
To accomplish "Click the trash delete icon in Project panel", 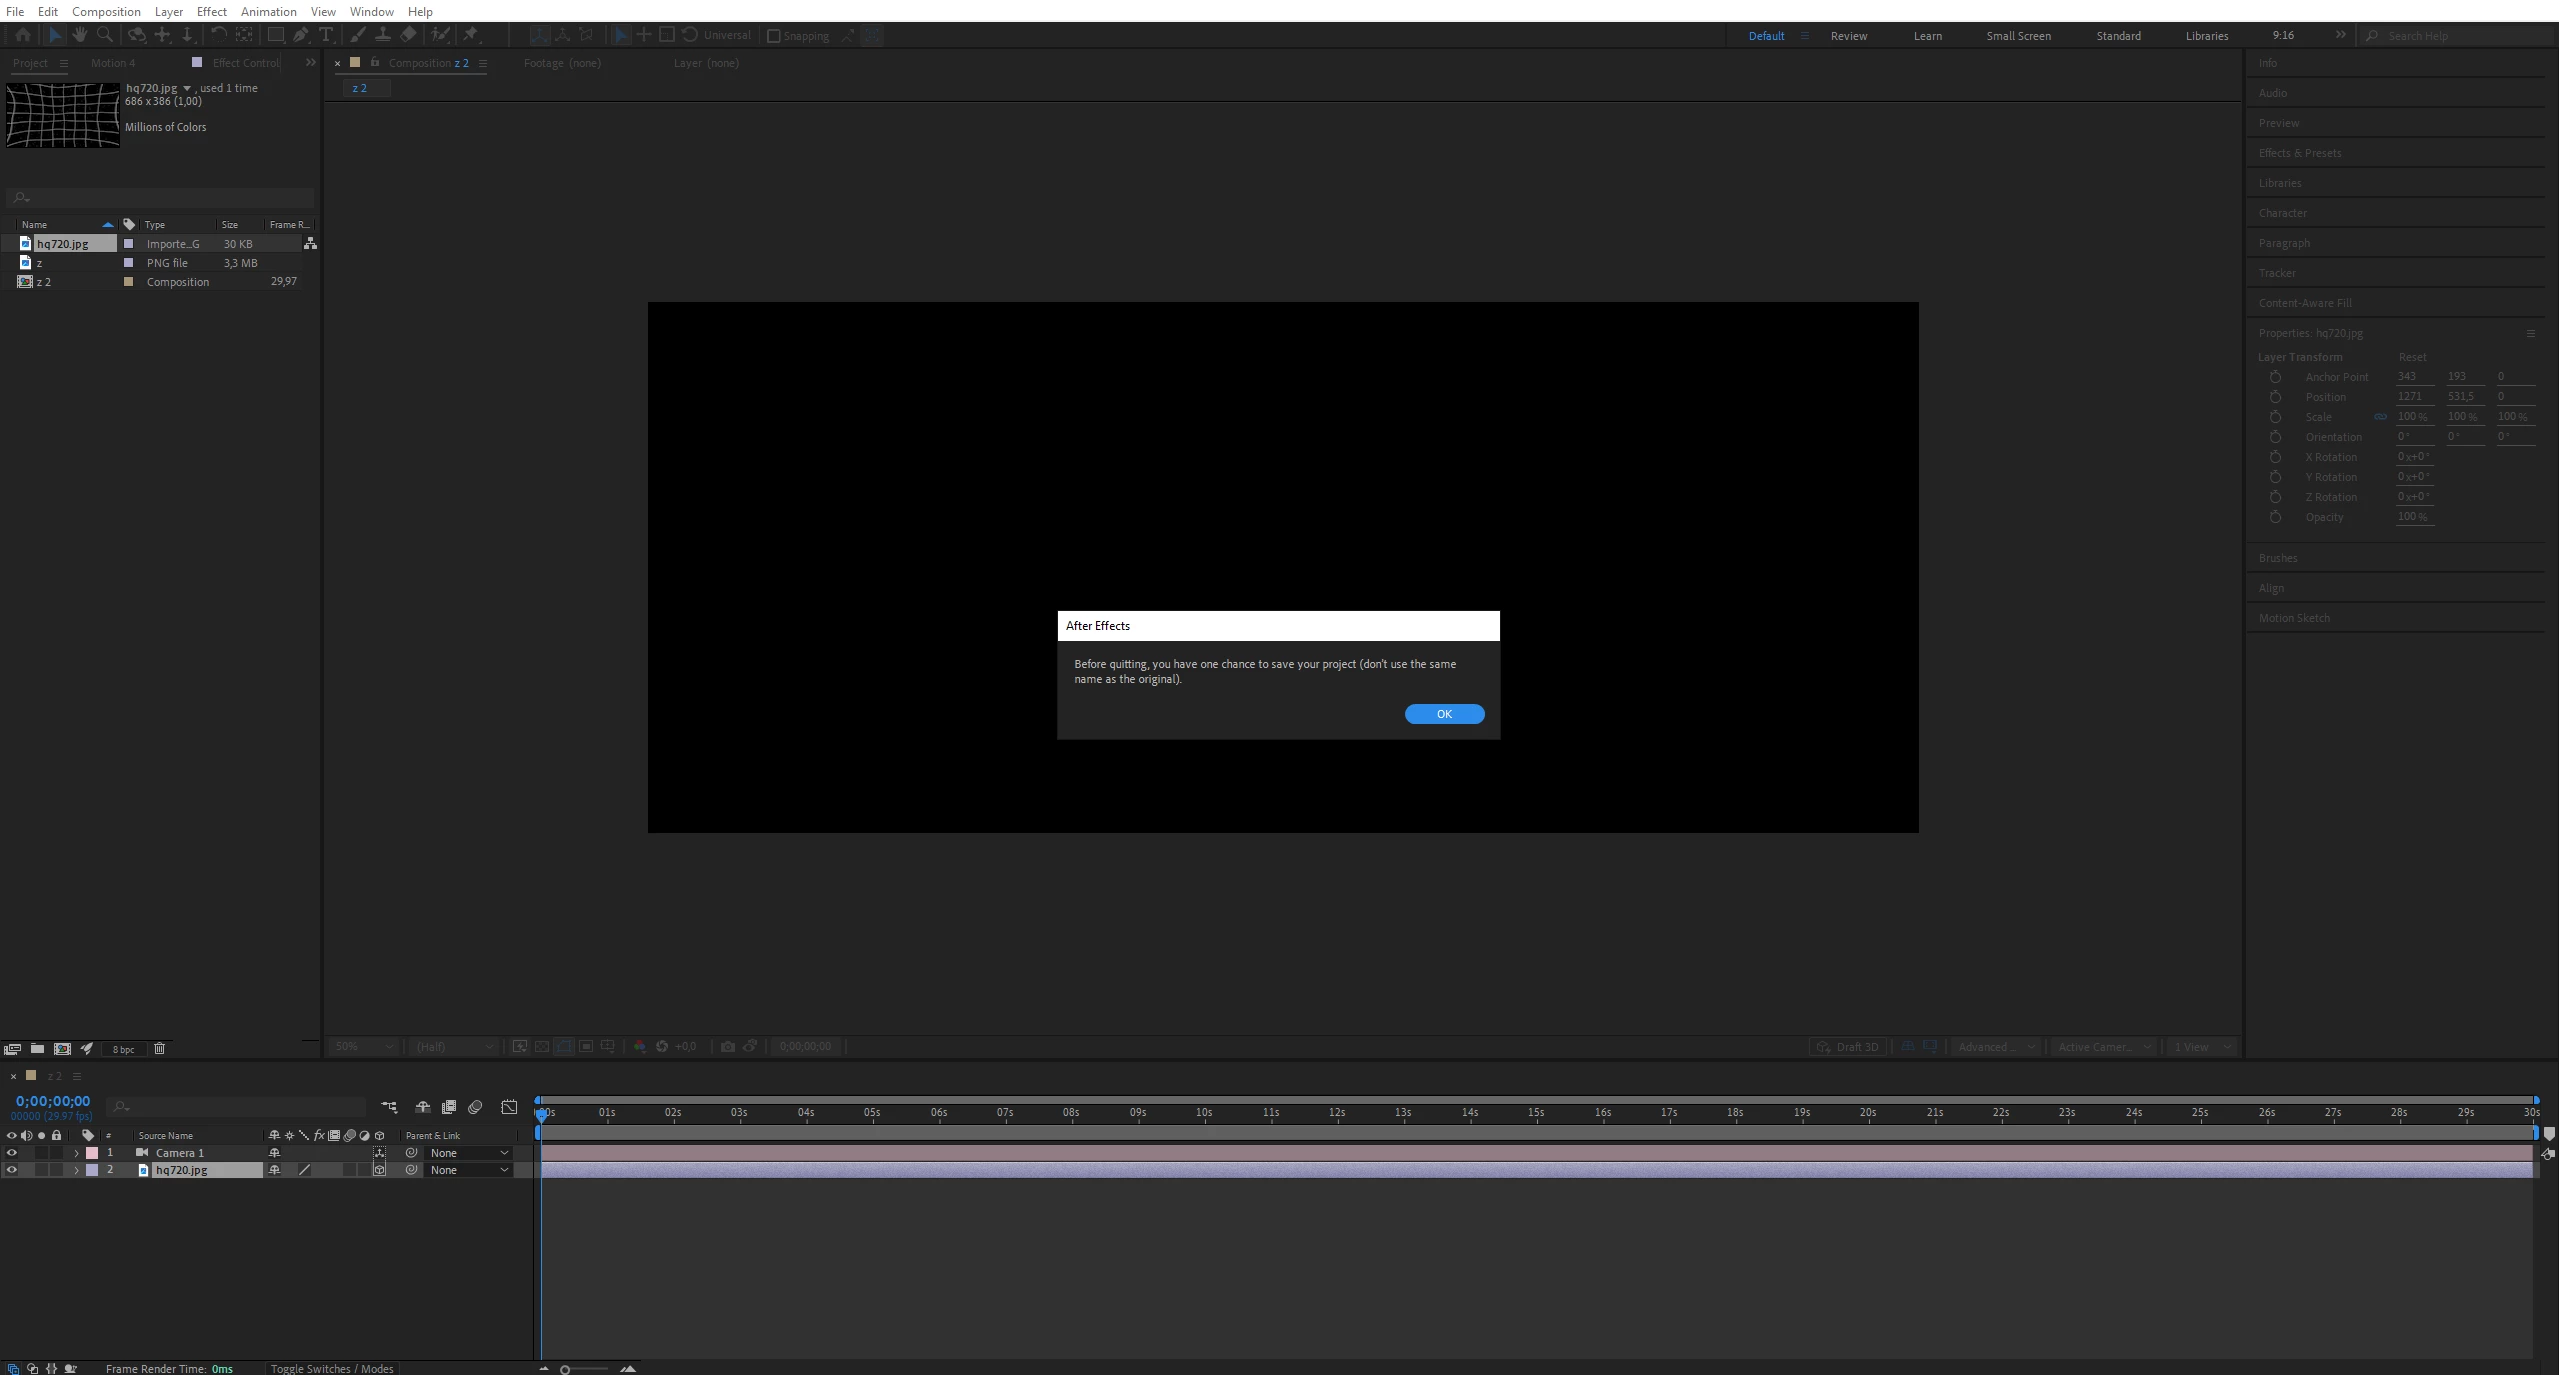I will (159, 1048).
